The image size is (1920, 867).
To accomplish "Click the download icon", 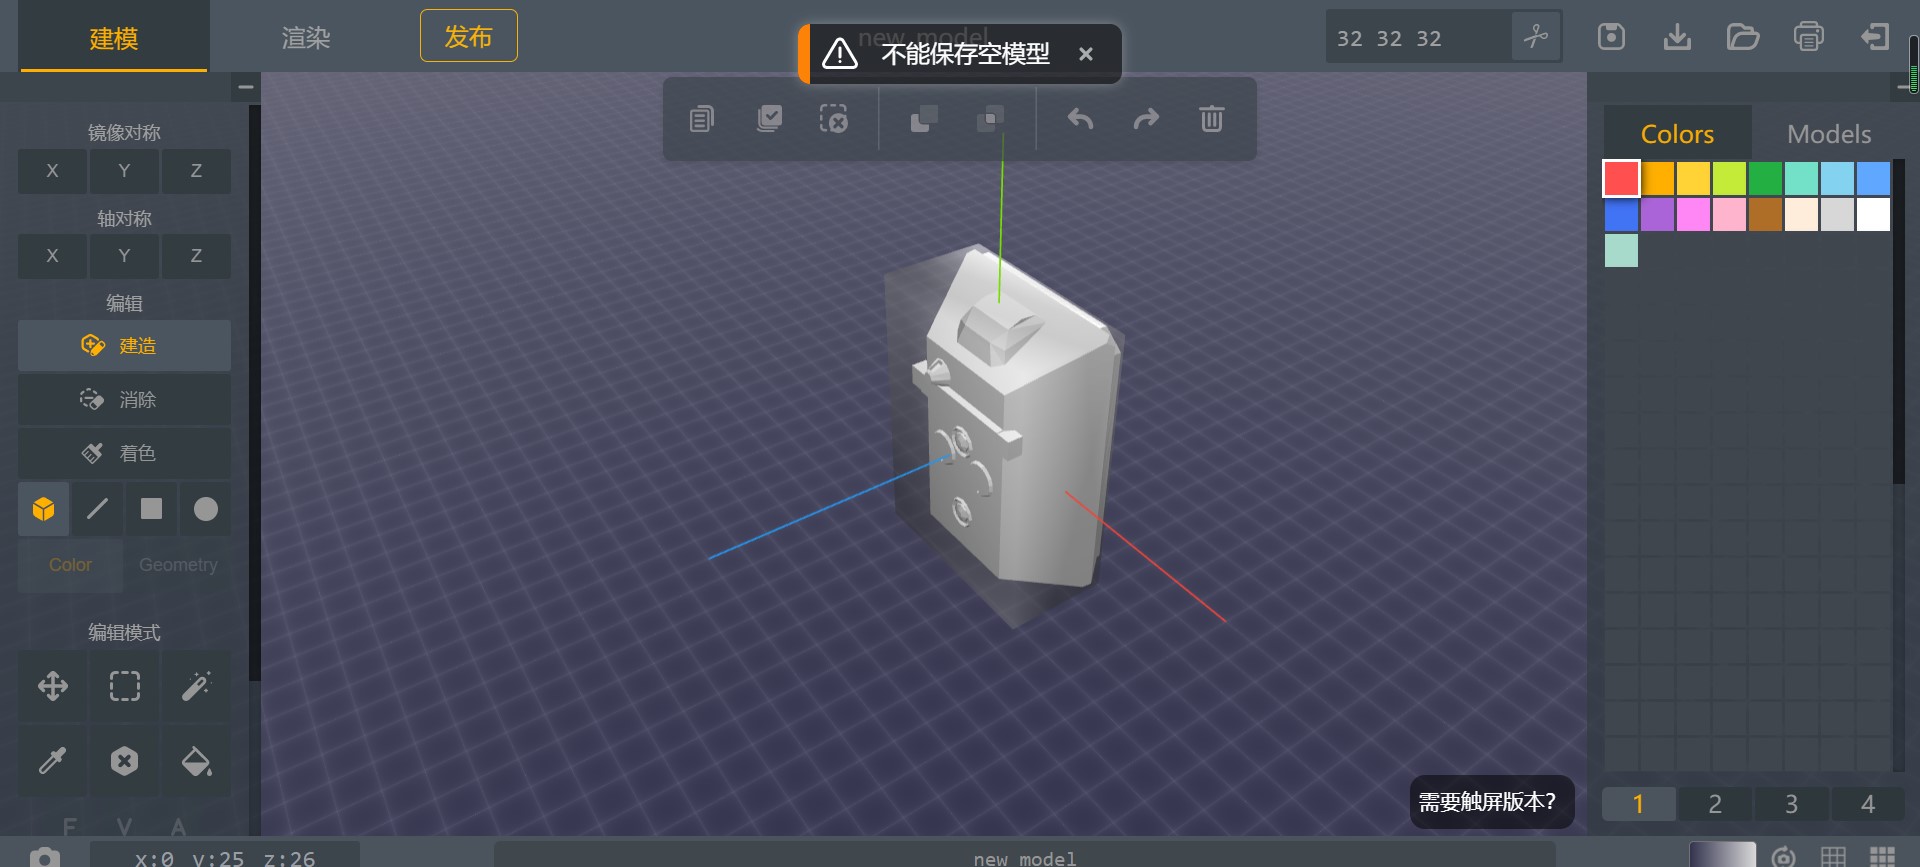I will (x=1677, y=37).
